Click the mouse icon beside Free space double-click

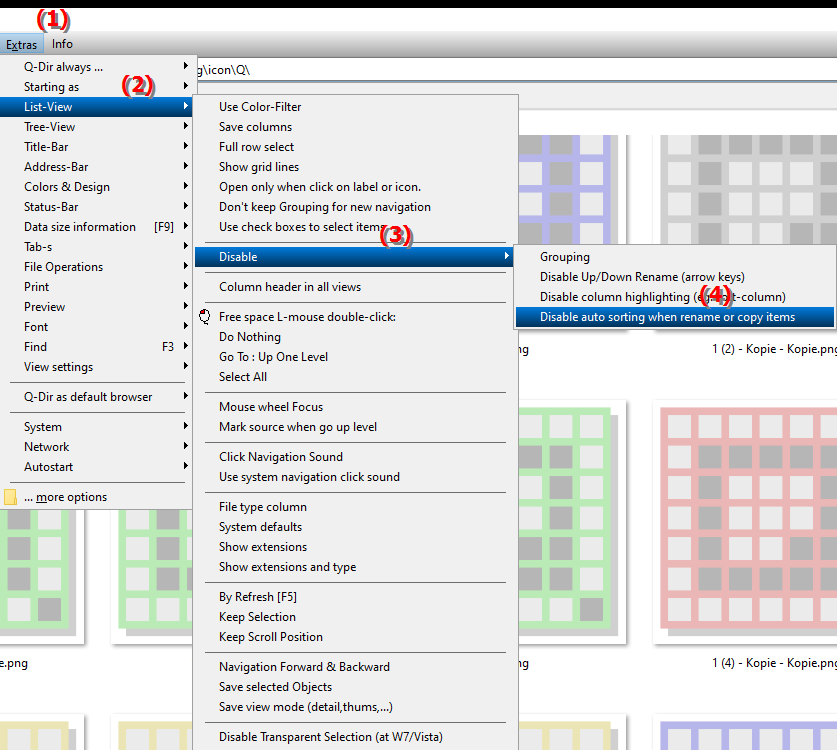[204, 317]
